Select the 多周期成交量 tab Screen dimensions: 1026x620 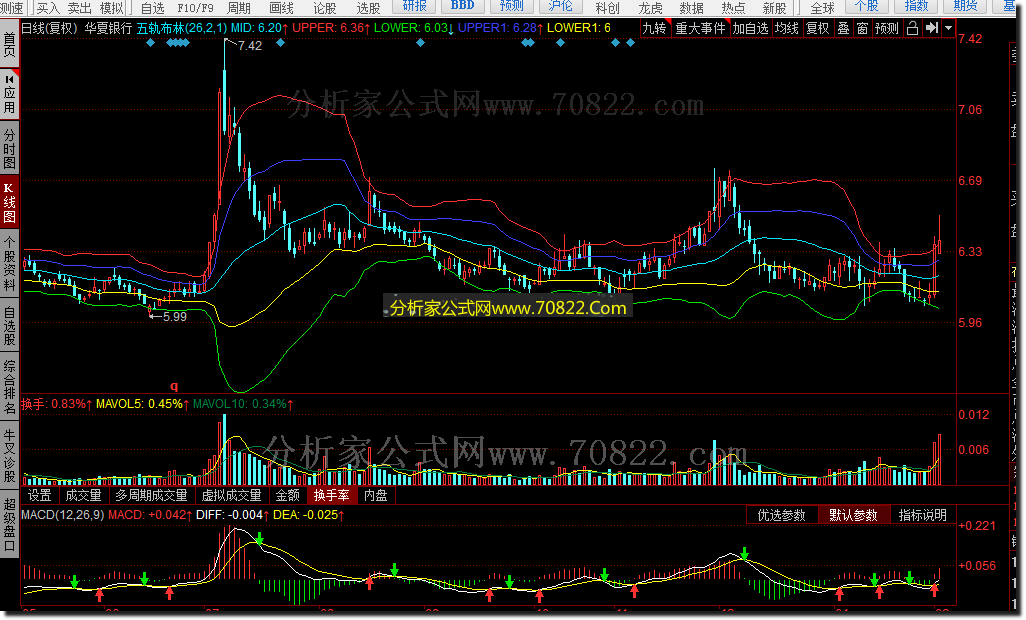coord(151,495)
